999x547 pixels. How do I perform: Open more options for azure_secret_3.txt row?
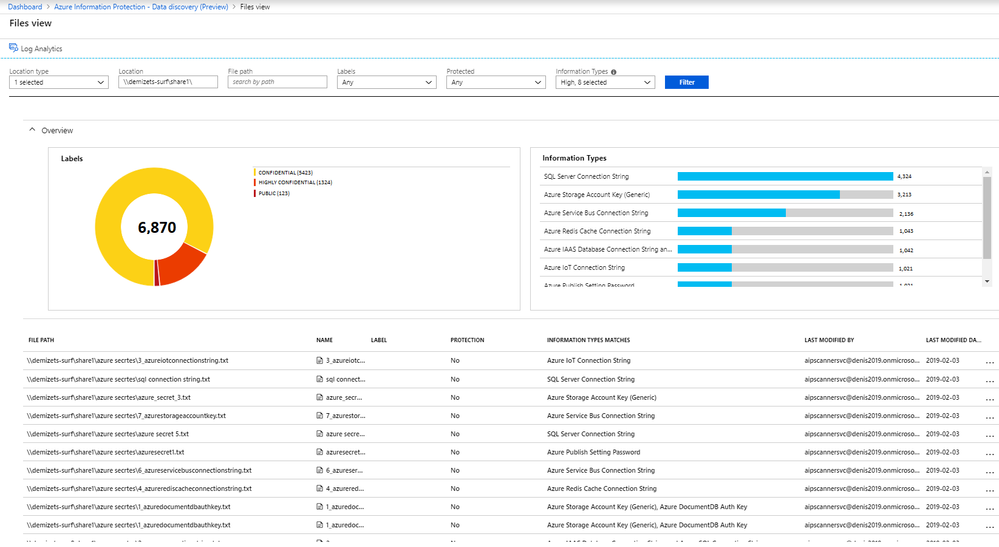point(989,399)
